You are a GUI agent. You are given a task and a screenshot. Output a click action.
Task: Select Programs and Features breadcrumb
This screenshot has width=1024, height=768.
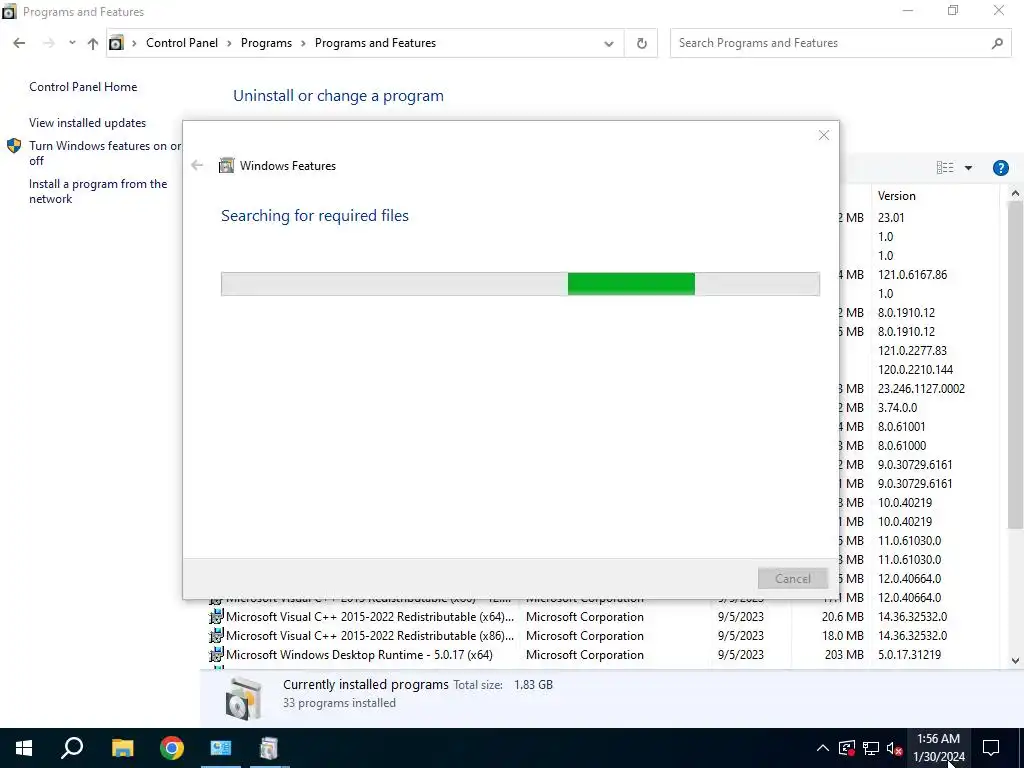375,43
